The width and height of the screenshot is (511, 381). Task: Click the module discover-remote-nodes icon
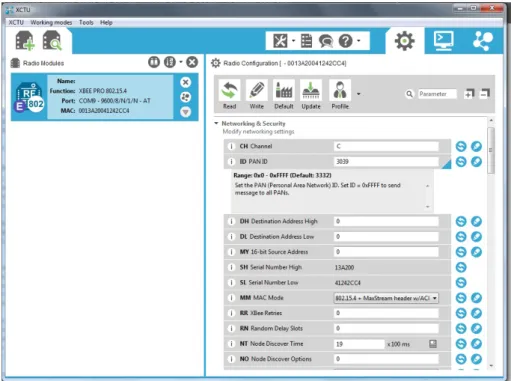click(186, 97)
